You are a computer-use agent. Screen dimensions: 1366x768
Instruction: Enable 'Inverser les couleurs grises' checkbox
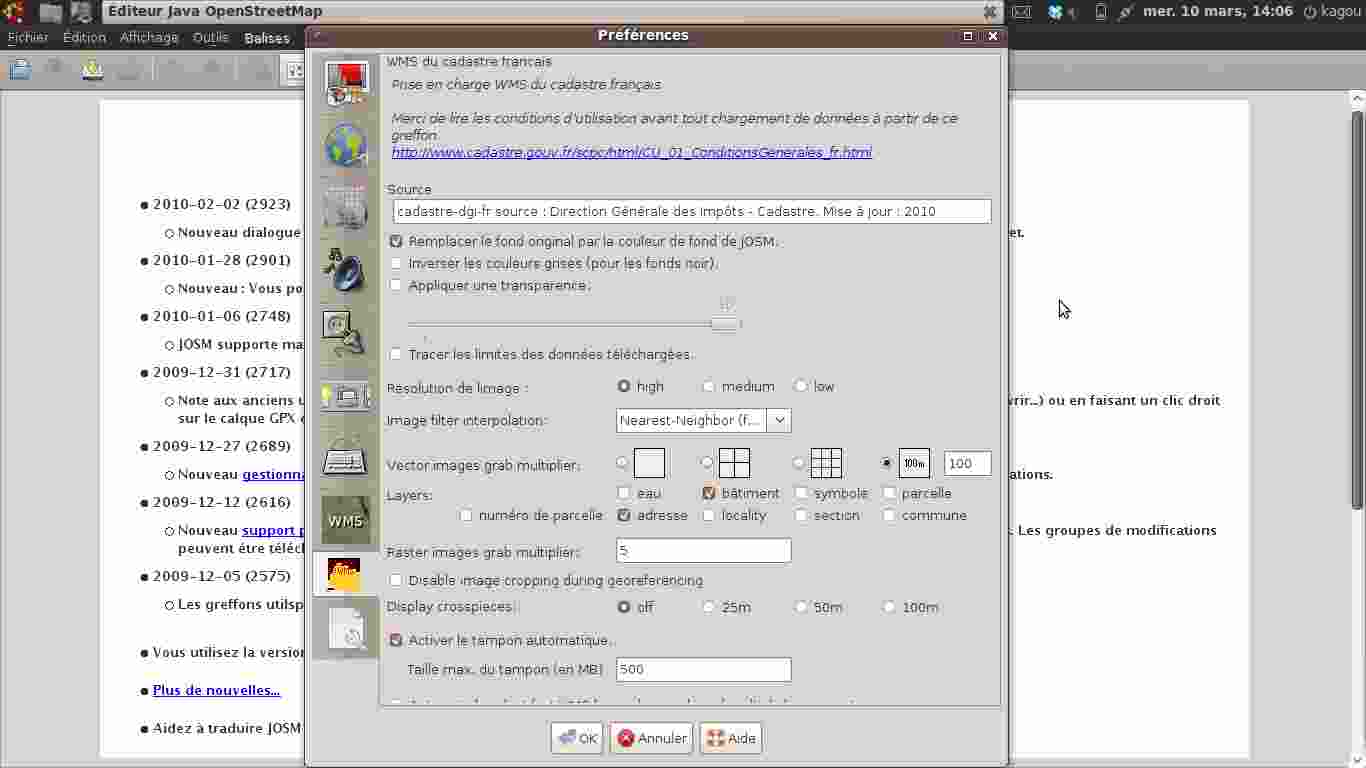396,263
